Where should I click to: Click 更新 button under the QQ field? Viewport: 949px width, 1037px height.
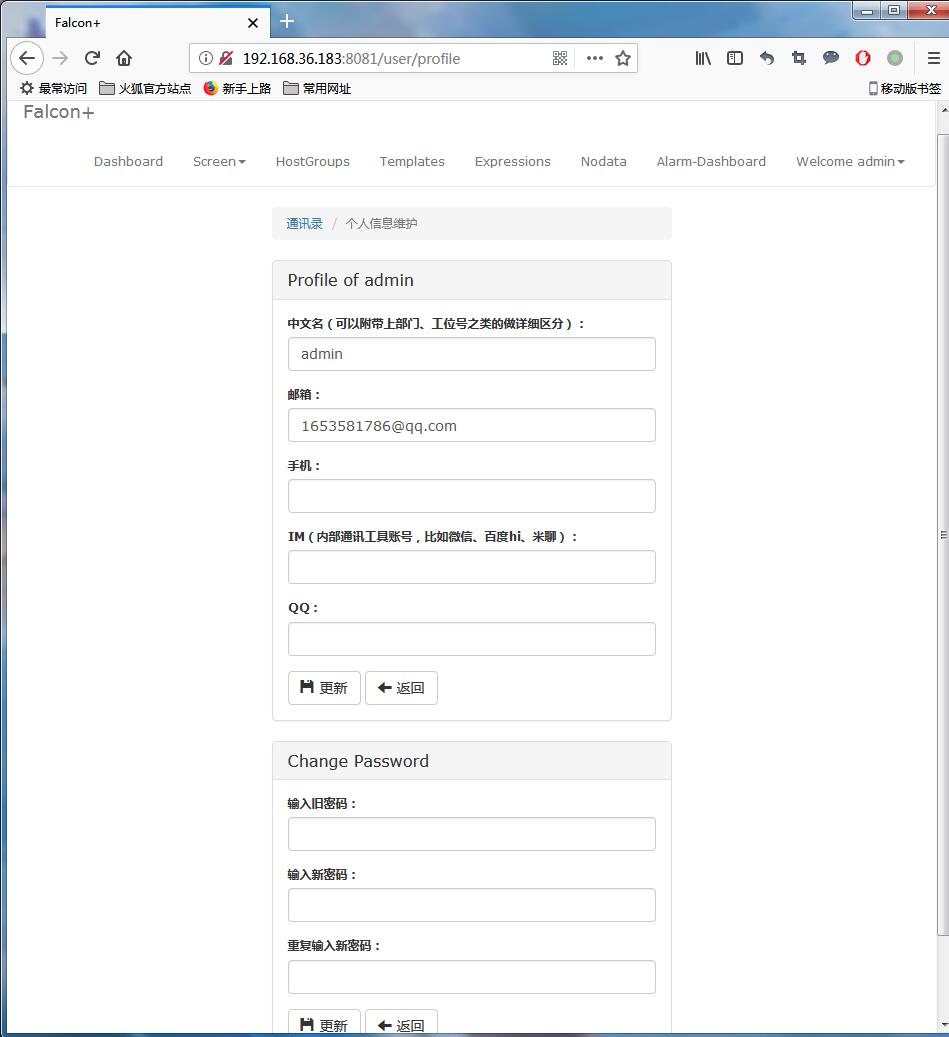click(x=324, y=688)
